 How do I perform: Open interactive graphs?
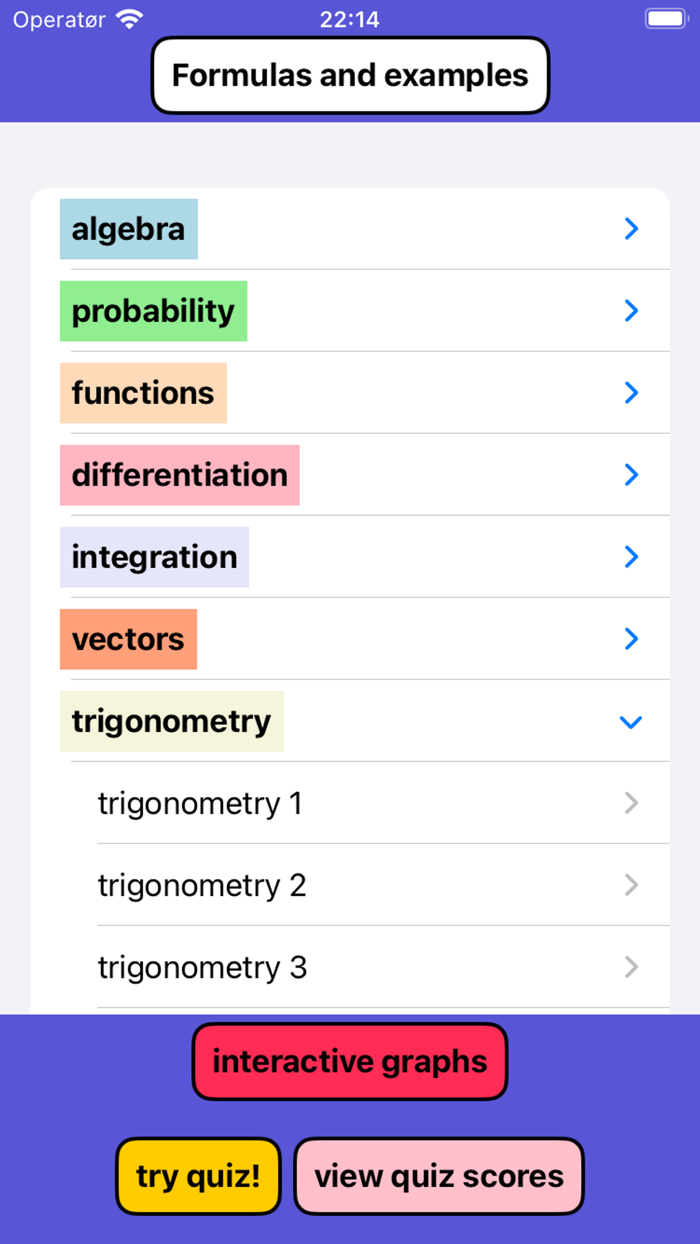(x=350, y=1061)
